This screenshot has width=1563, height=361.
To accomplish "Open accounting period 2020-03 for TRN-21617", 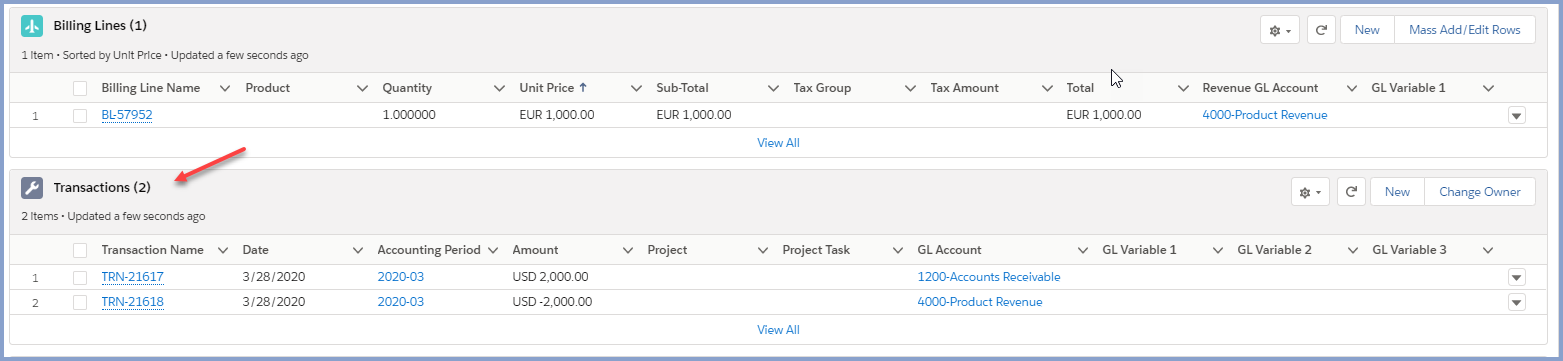I will pyautogui.click(x=401, y=277).
